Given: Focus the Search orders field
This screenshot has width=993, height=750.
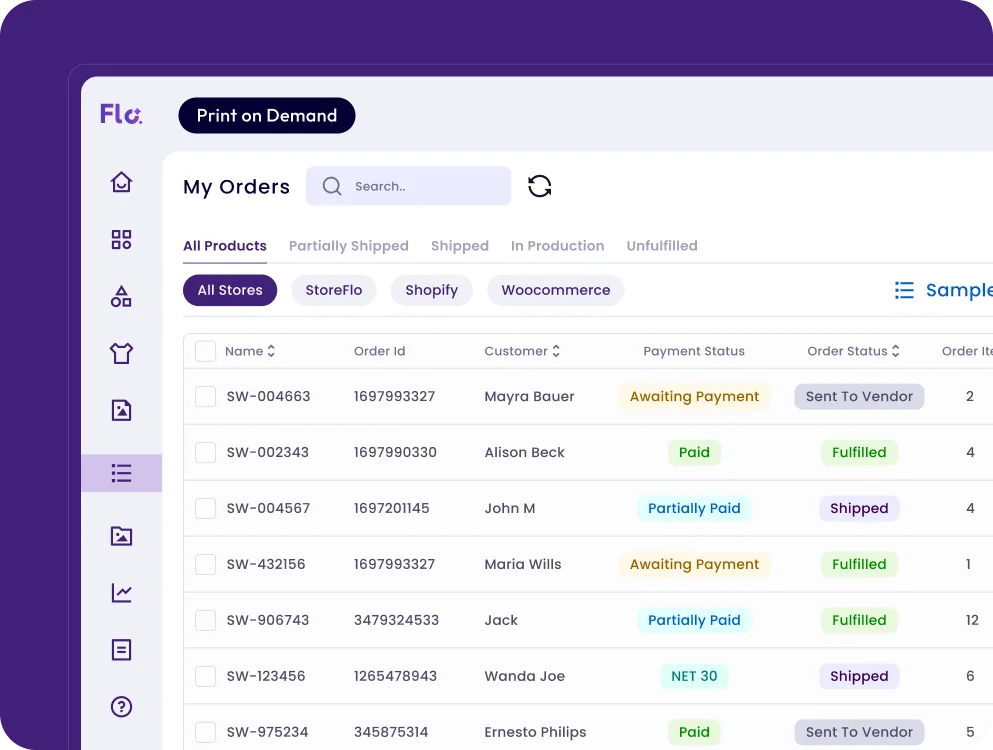Looking at the screenshot, I should pos(408,186).
